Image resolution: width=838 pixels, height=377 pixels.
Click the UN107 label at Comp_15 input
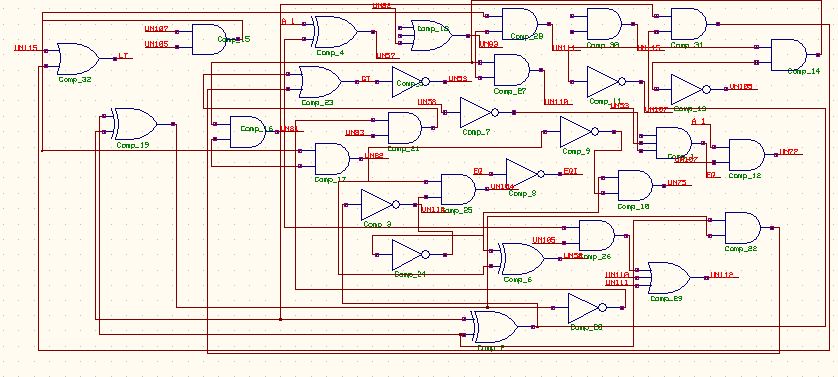[156, 29]
